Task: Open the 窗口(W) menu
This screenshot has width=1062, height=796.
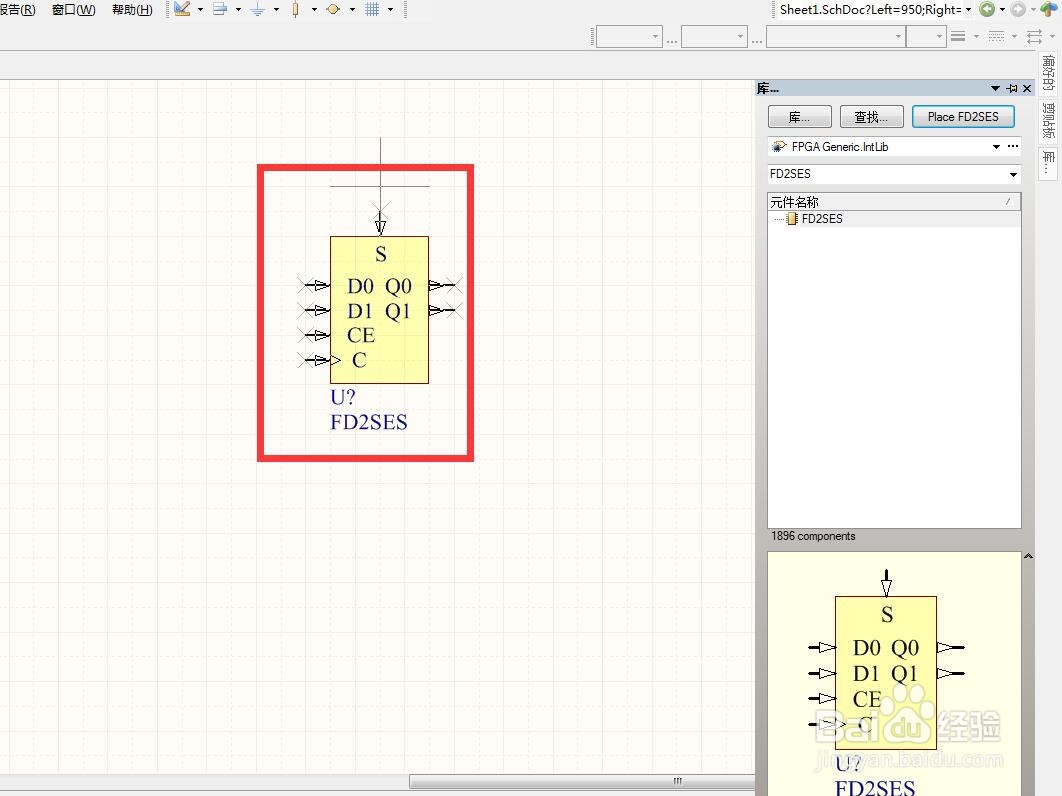Action: (x=74, y=9)
